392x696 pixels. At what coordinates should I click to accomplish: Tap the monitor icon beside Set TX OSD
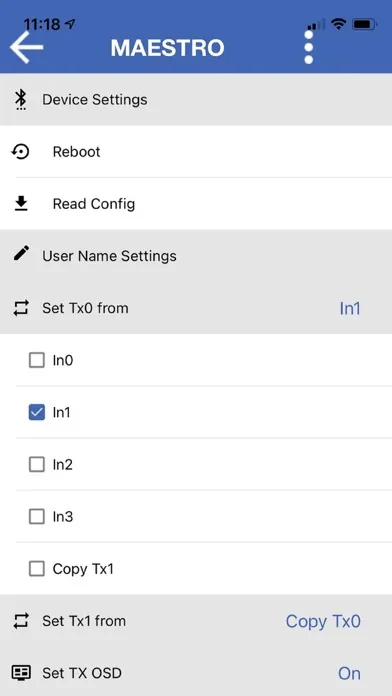tap(21, 673)
